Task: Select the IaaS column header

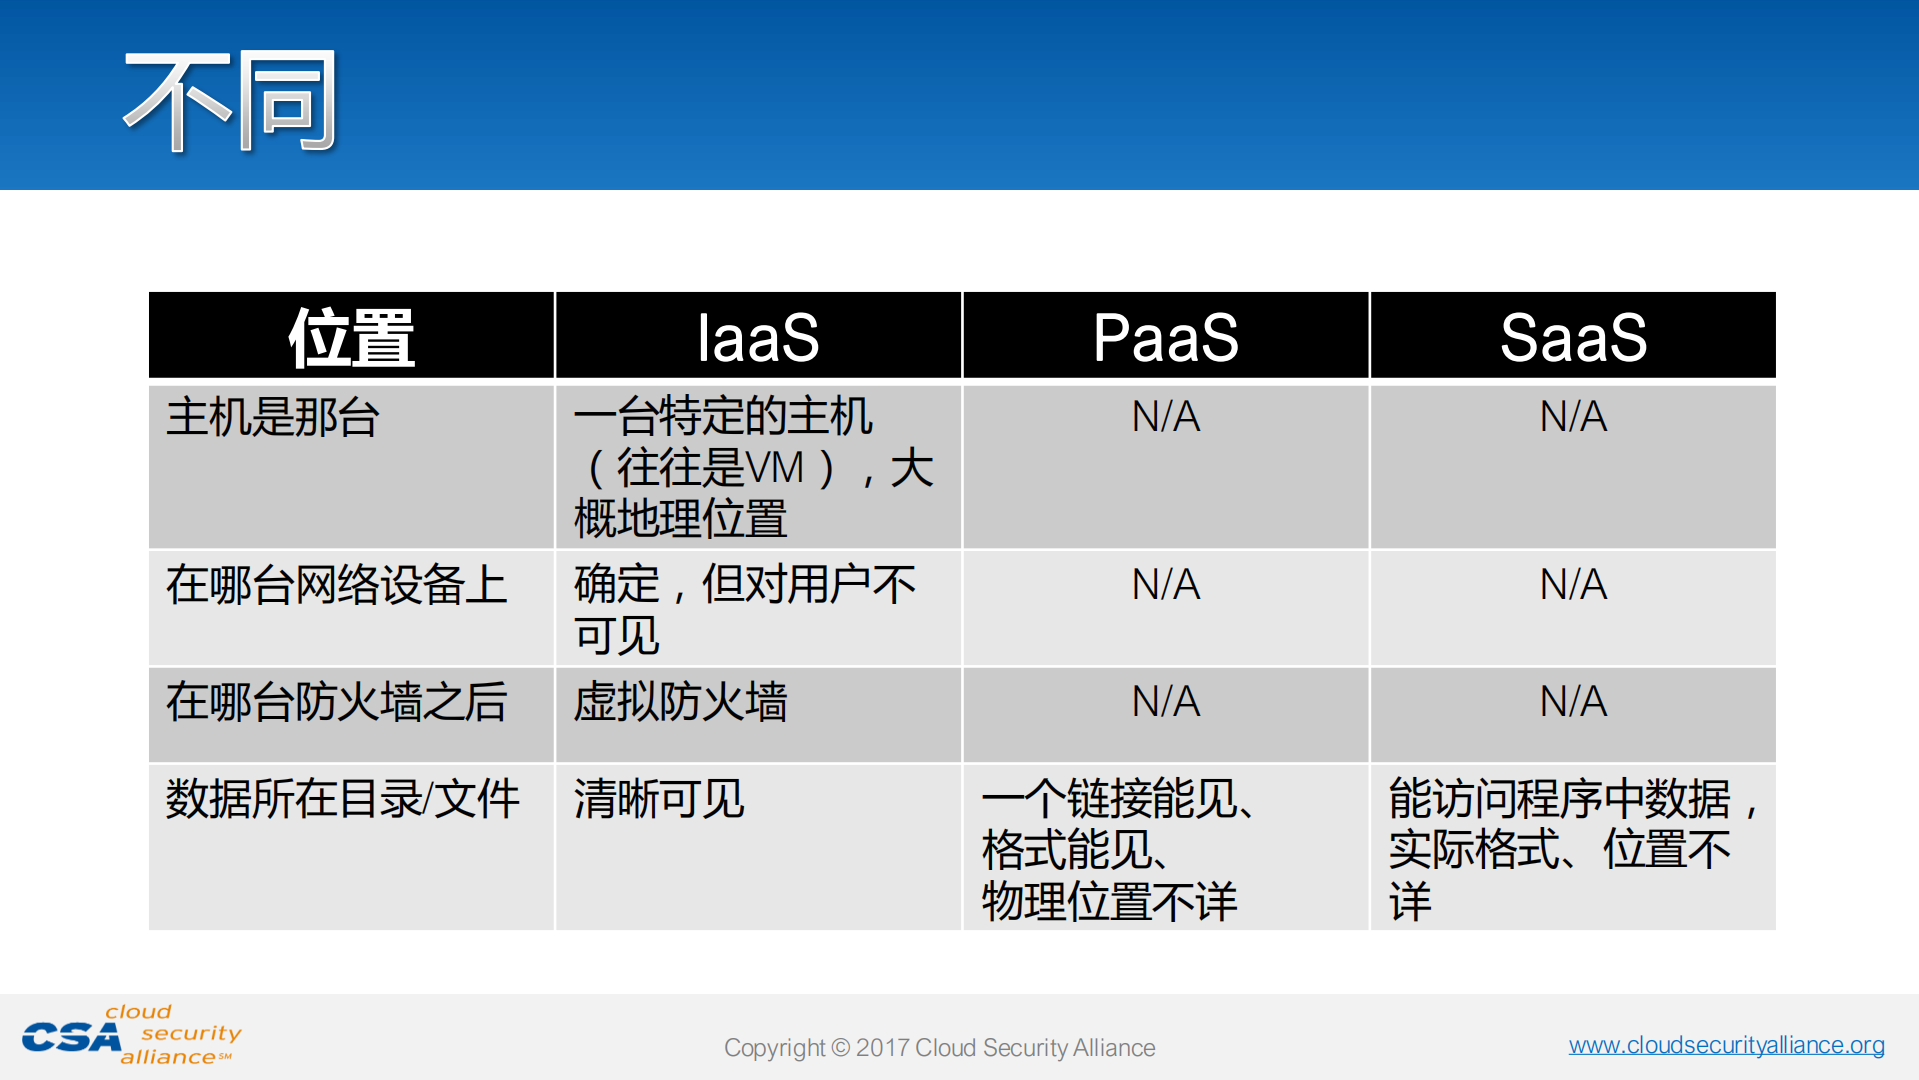Action: point(758,335)
